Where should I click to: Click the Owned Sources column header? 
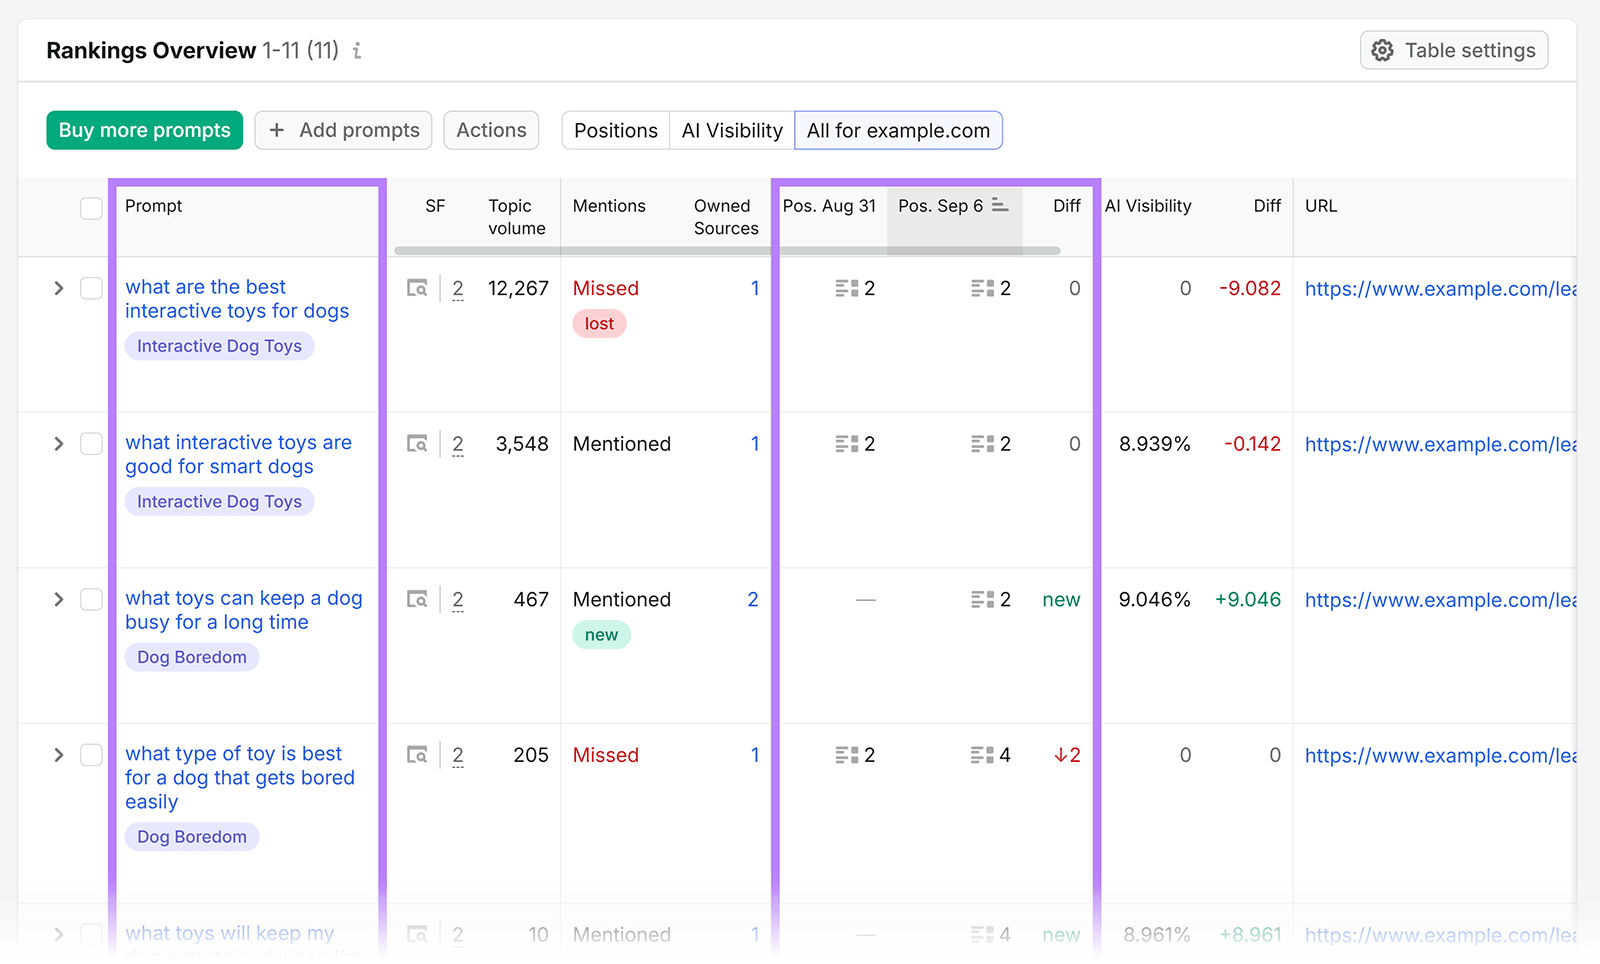pos(726,217)
